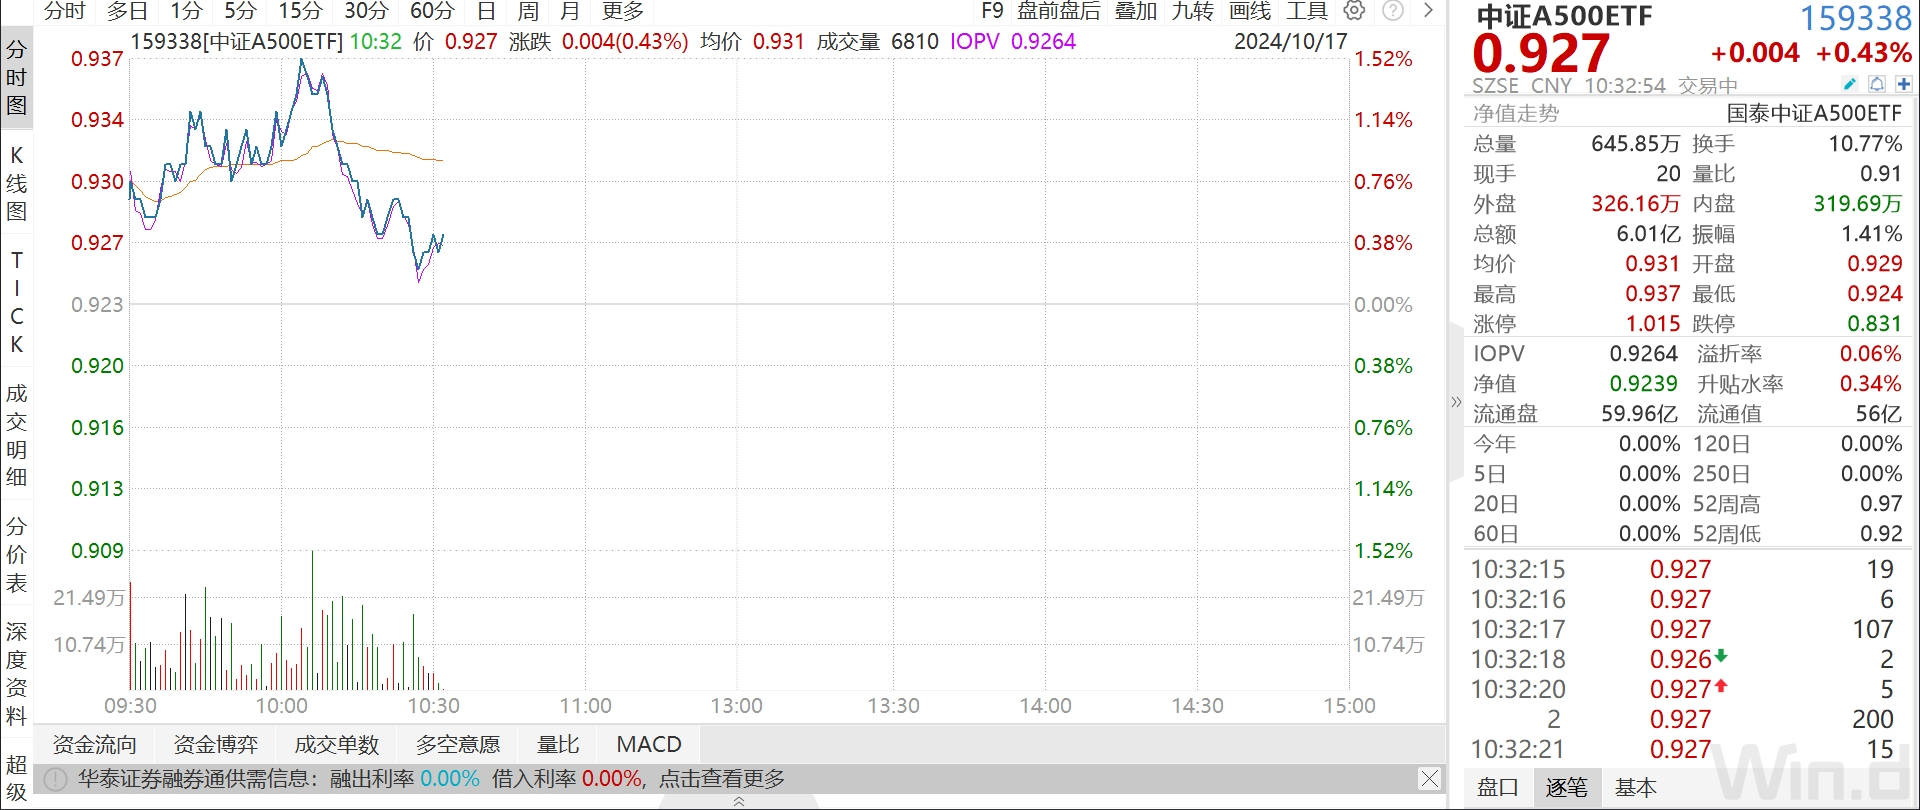Switch to 基本 tab at bottom right

tap(1635, 788)
